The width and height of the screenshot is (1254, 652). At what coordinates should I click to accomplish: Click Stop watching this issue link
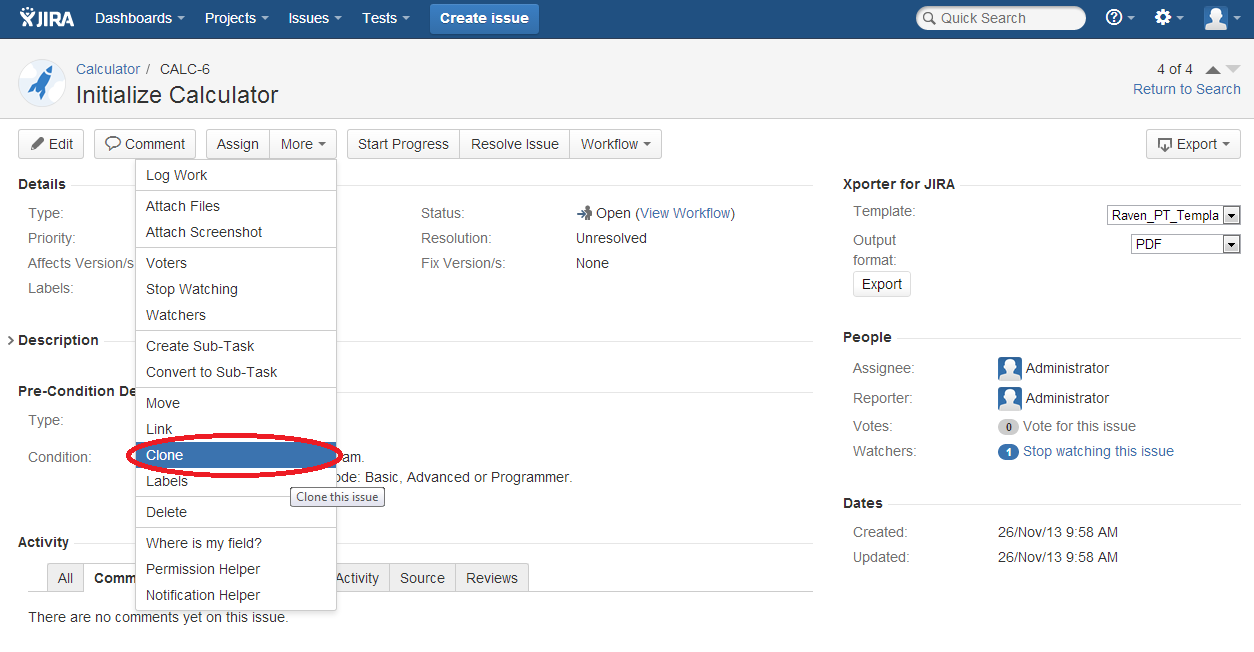[1098, 451]
